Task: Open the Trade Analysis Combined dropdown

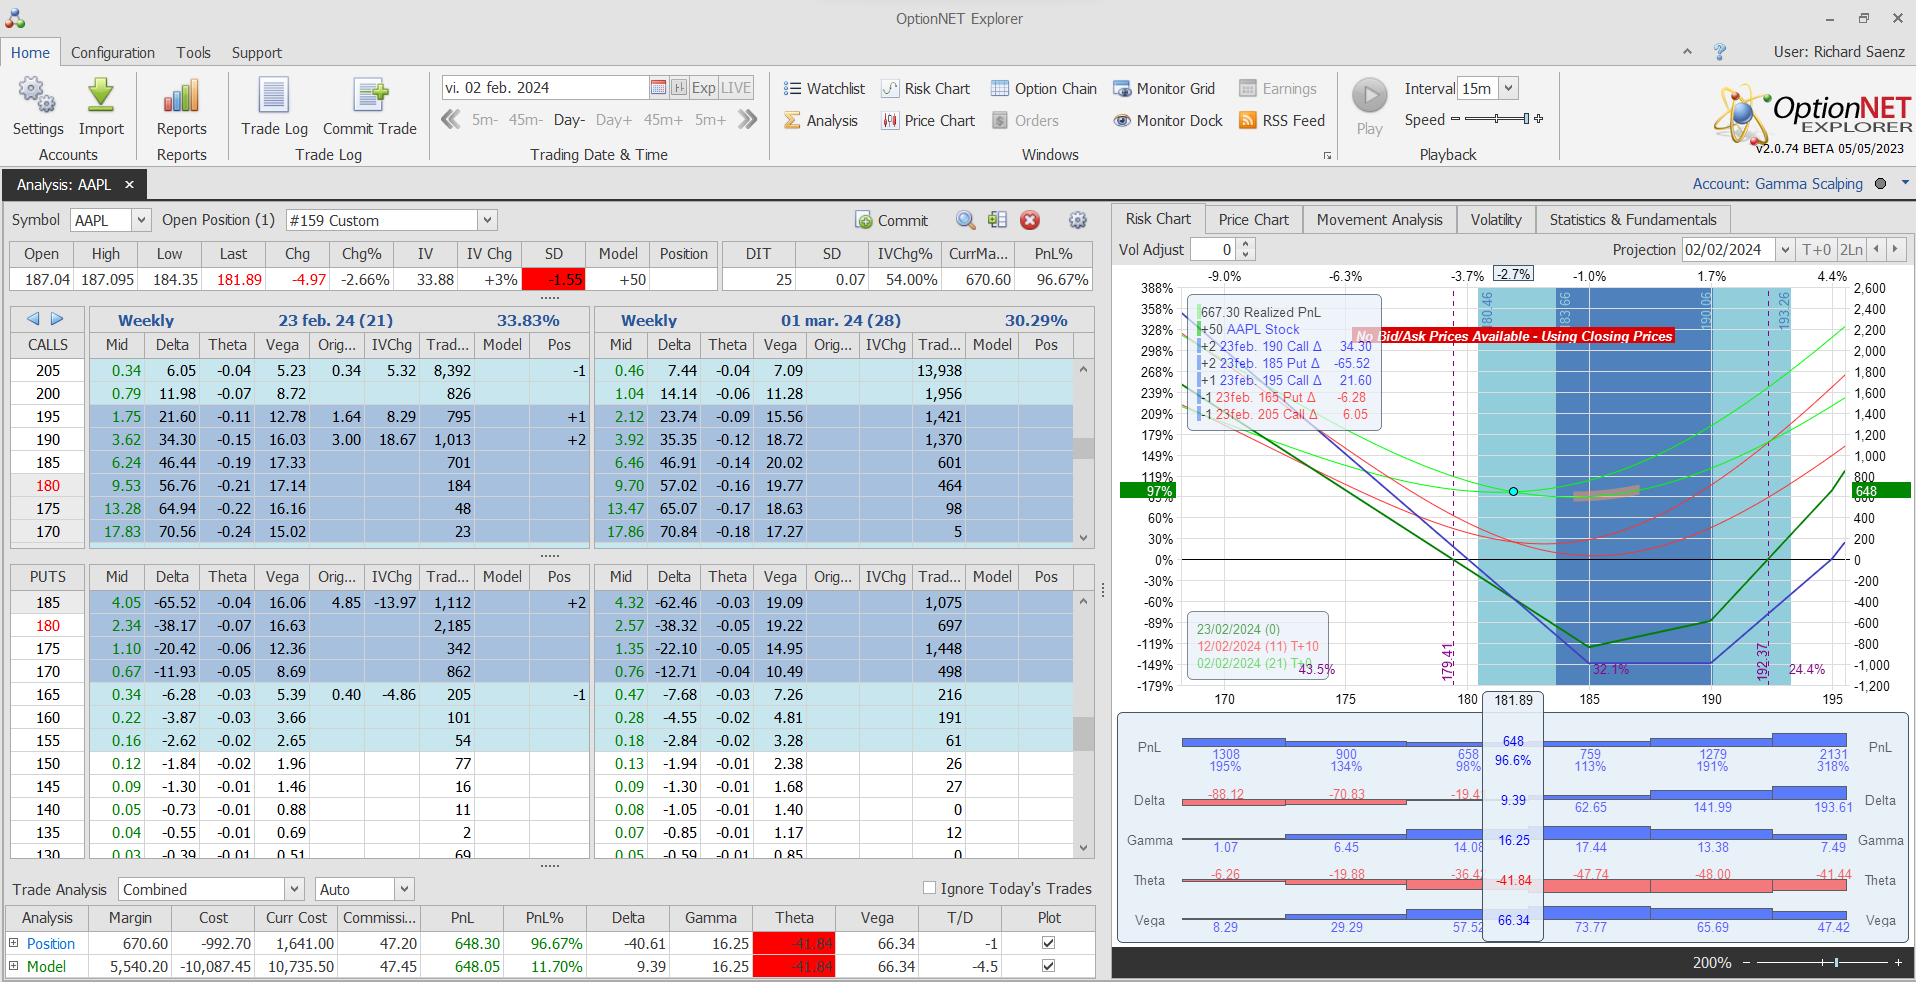Action: pos(294,889)
